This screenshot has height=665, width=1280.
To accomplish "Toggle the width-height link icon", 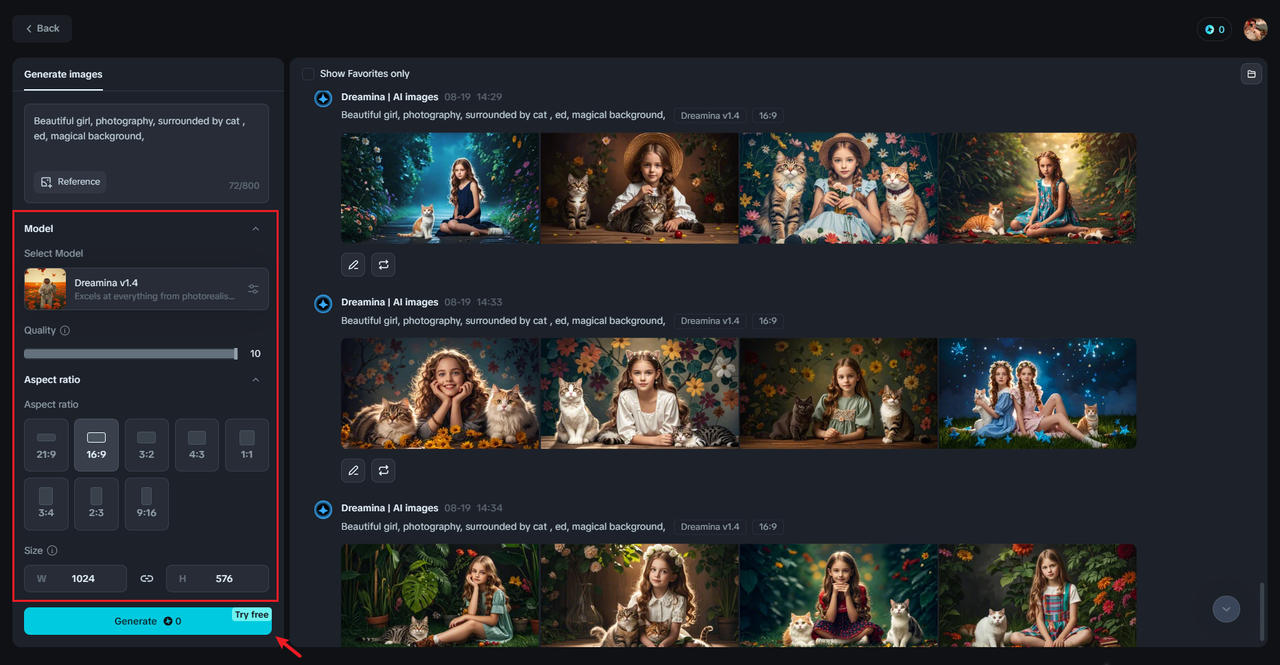I will tap(147, 578).
